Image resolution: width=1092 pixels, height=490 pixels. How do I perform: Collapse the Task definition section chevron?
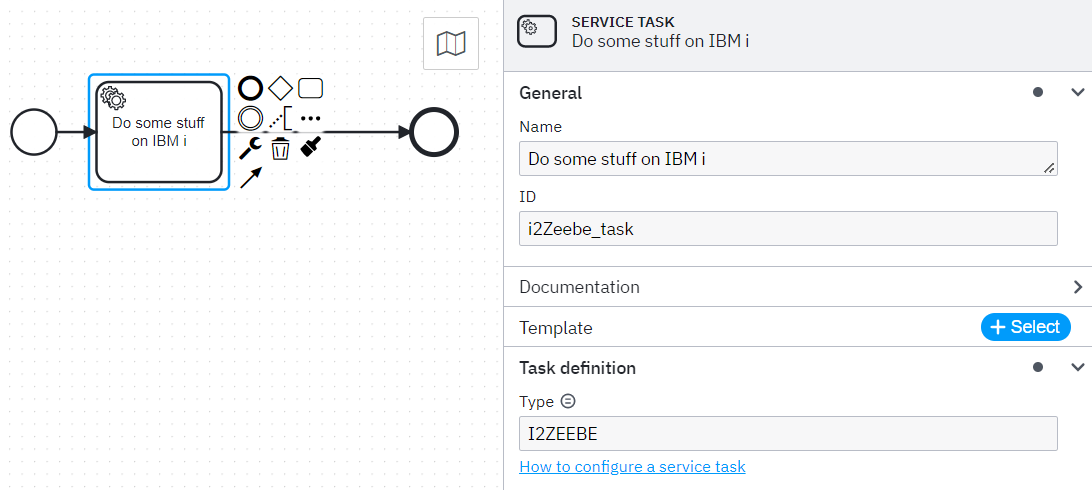point(1077,367)
